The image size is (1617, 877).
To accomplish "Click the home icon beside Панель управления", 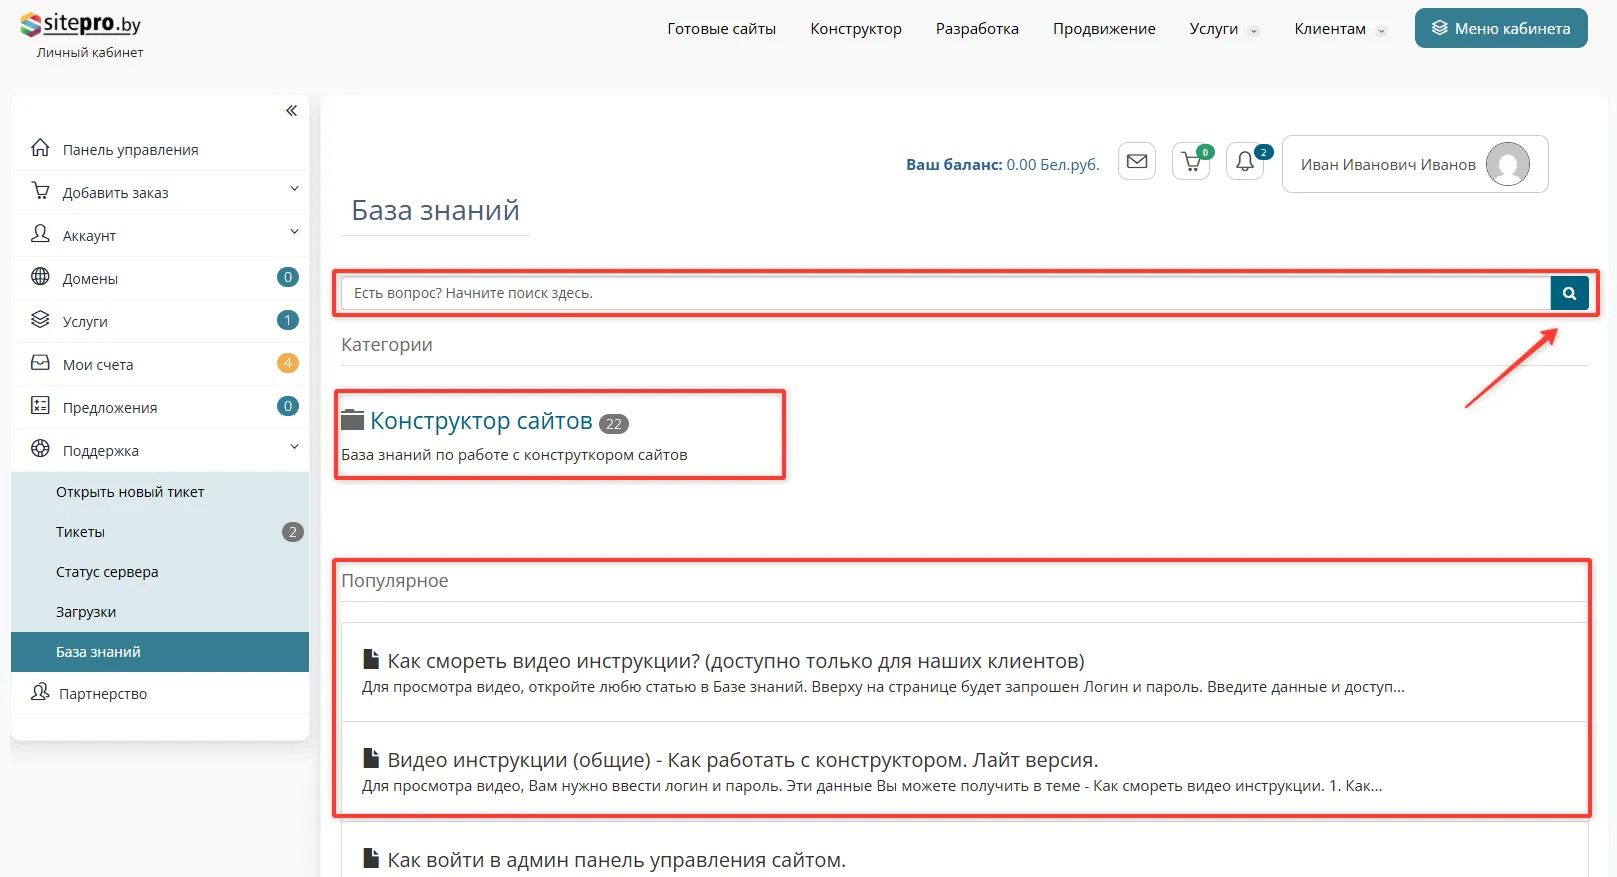I will (x=40, y=148).
